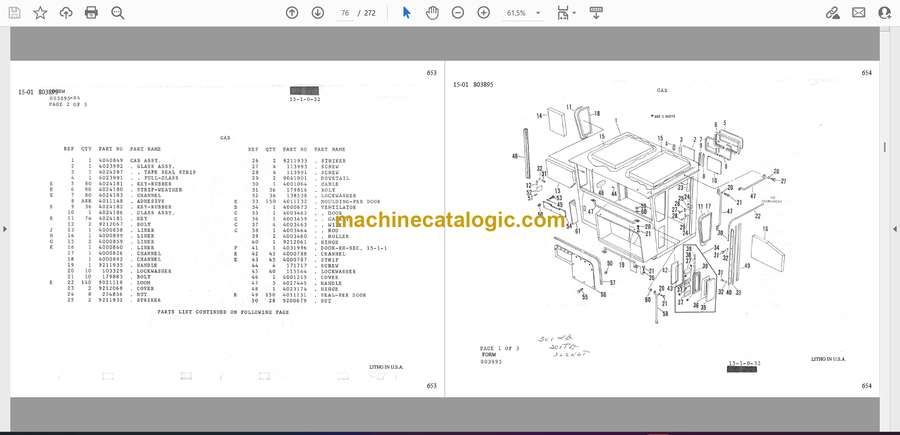Click the scrolling mode keyboard icon
The height and width of the screenshot is (435, 900).
(596, 13)
